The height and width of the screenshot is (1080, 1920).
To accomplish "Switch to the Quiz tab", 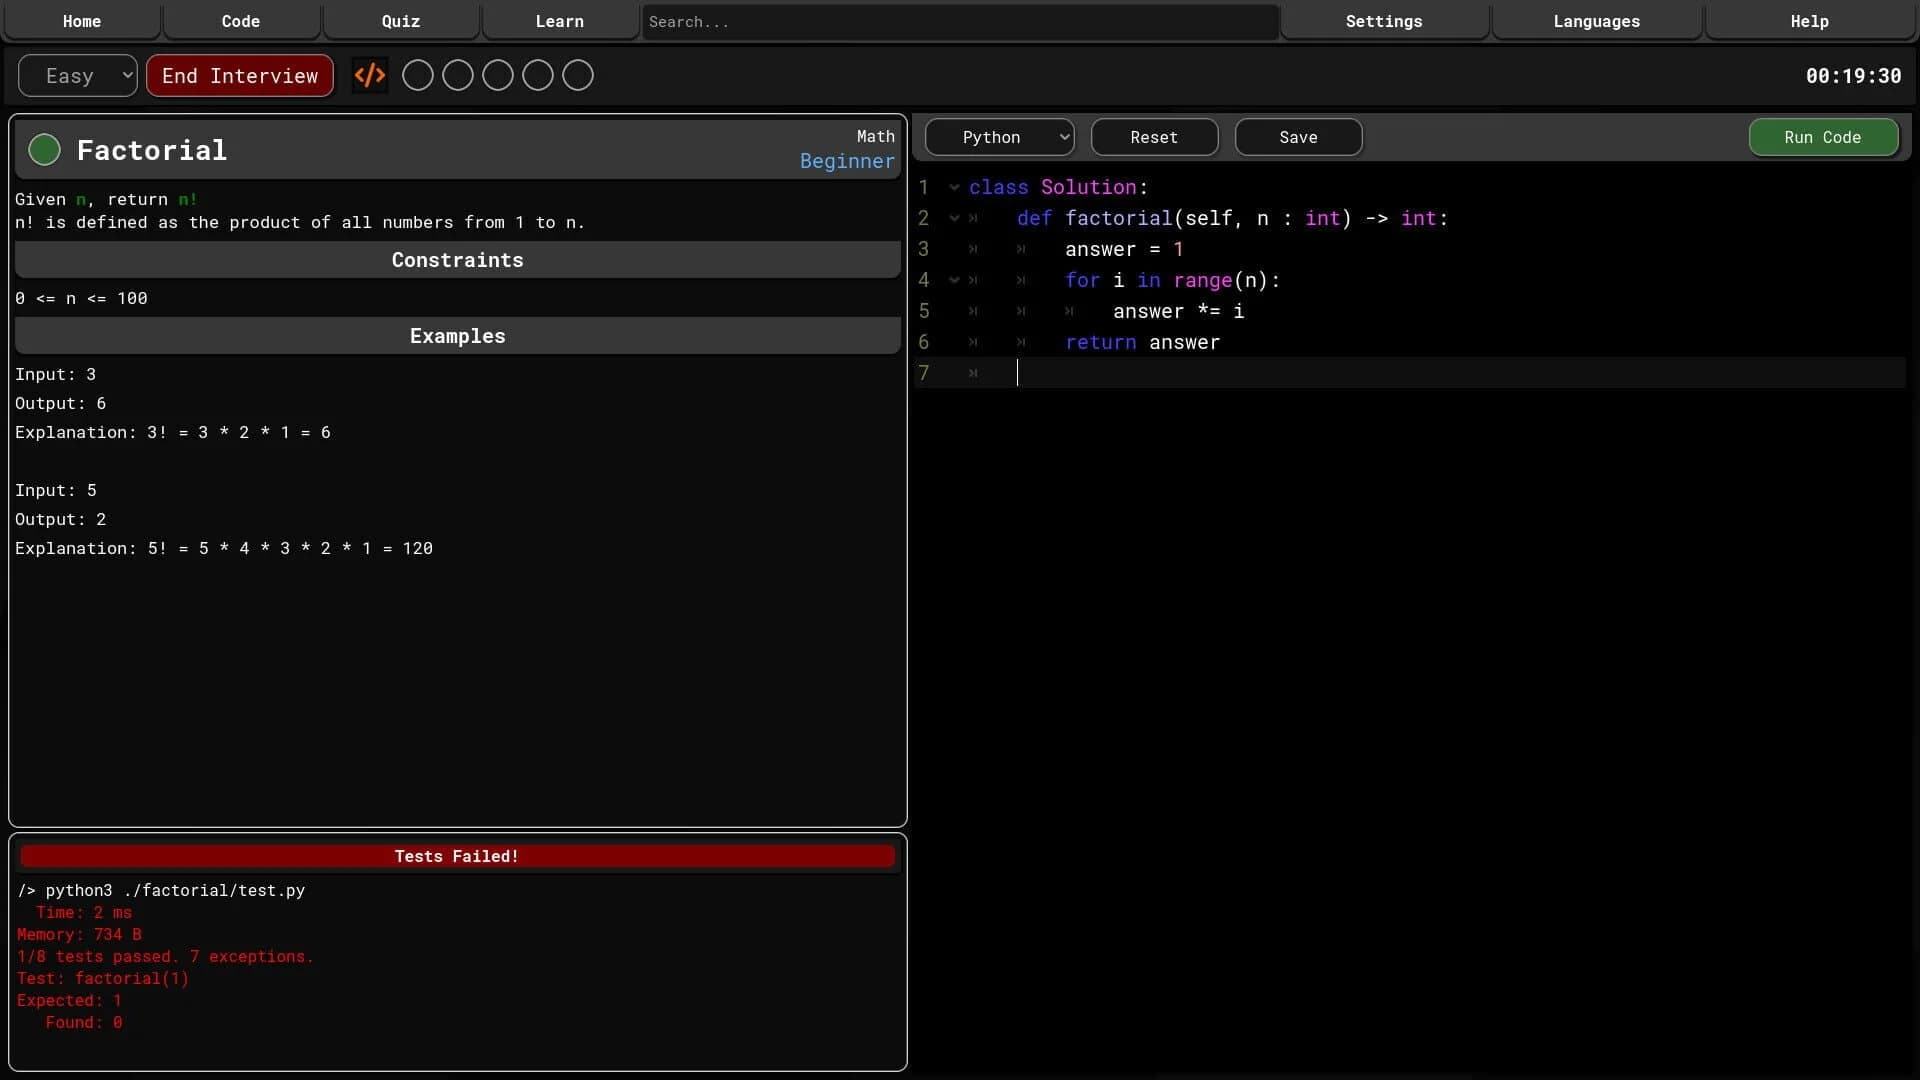I will click(400, 21).
